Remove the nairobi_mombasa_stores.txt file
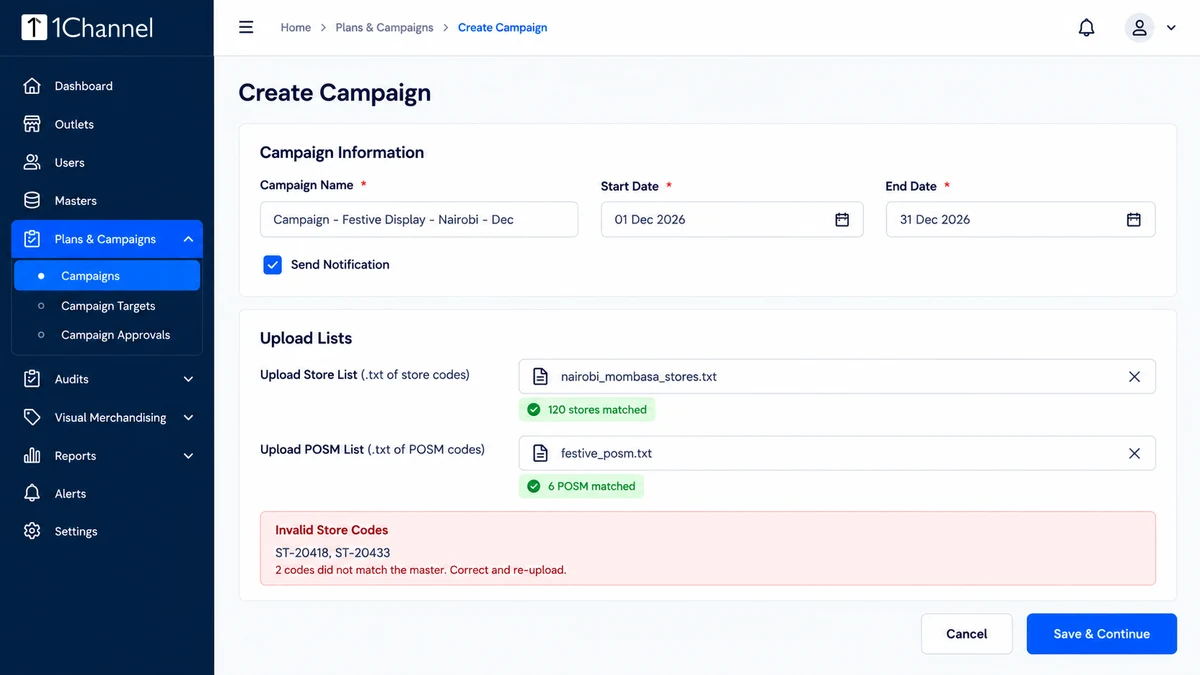Image resolution: width=1200 pixels, height=675 pixels. coord(1134,377)
